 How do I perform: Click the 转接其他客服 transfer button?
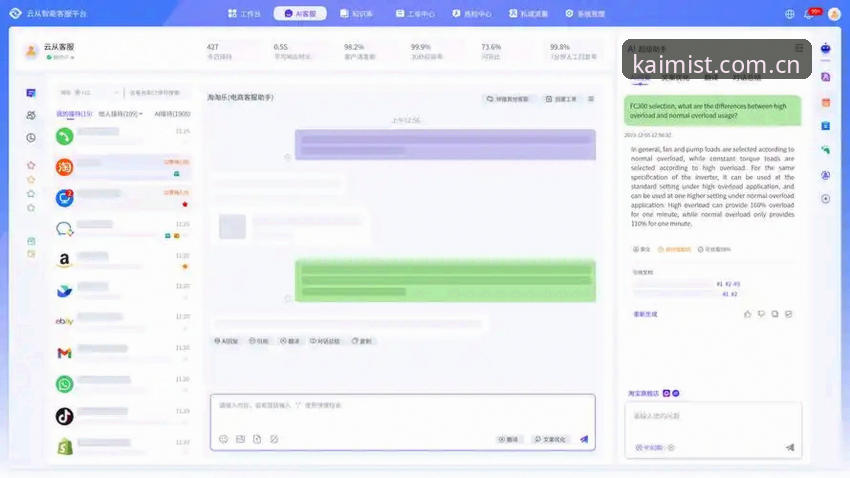click(508, 99)
